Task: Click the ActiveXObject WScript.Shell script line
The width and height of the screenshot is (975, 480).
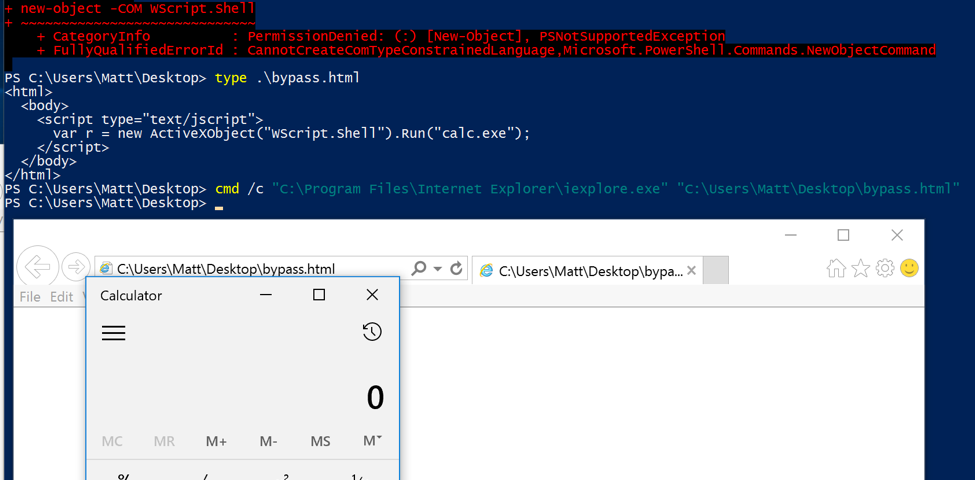Action: coord(291,133)
